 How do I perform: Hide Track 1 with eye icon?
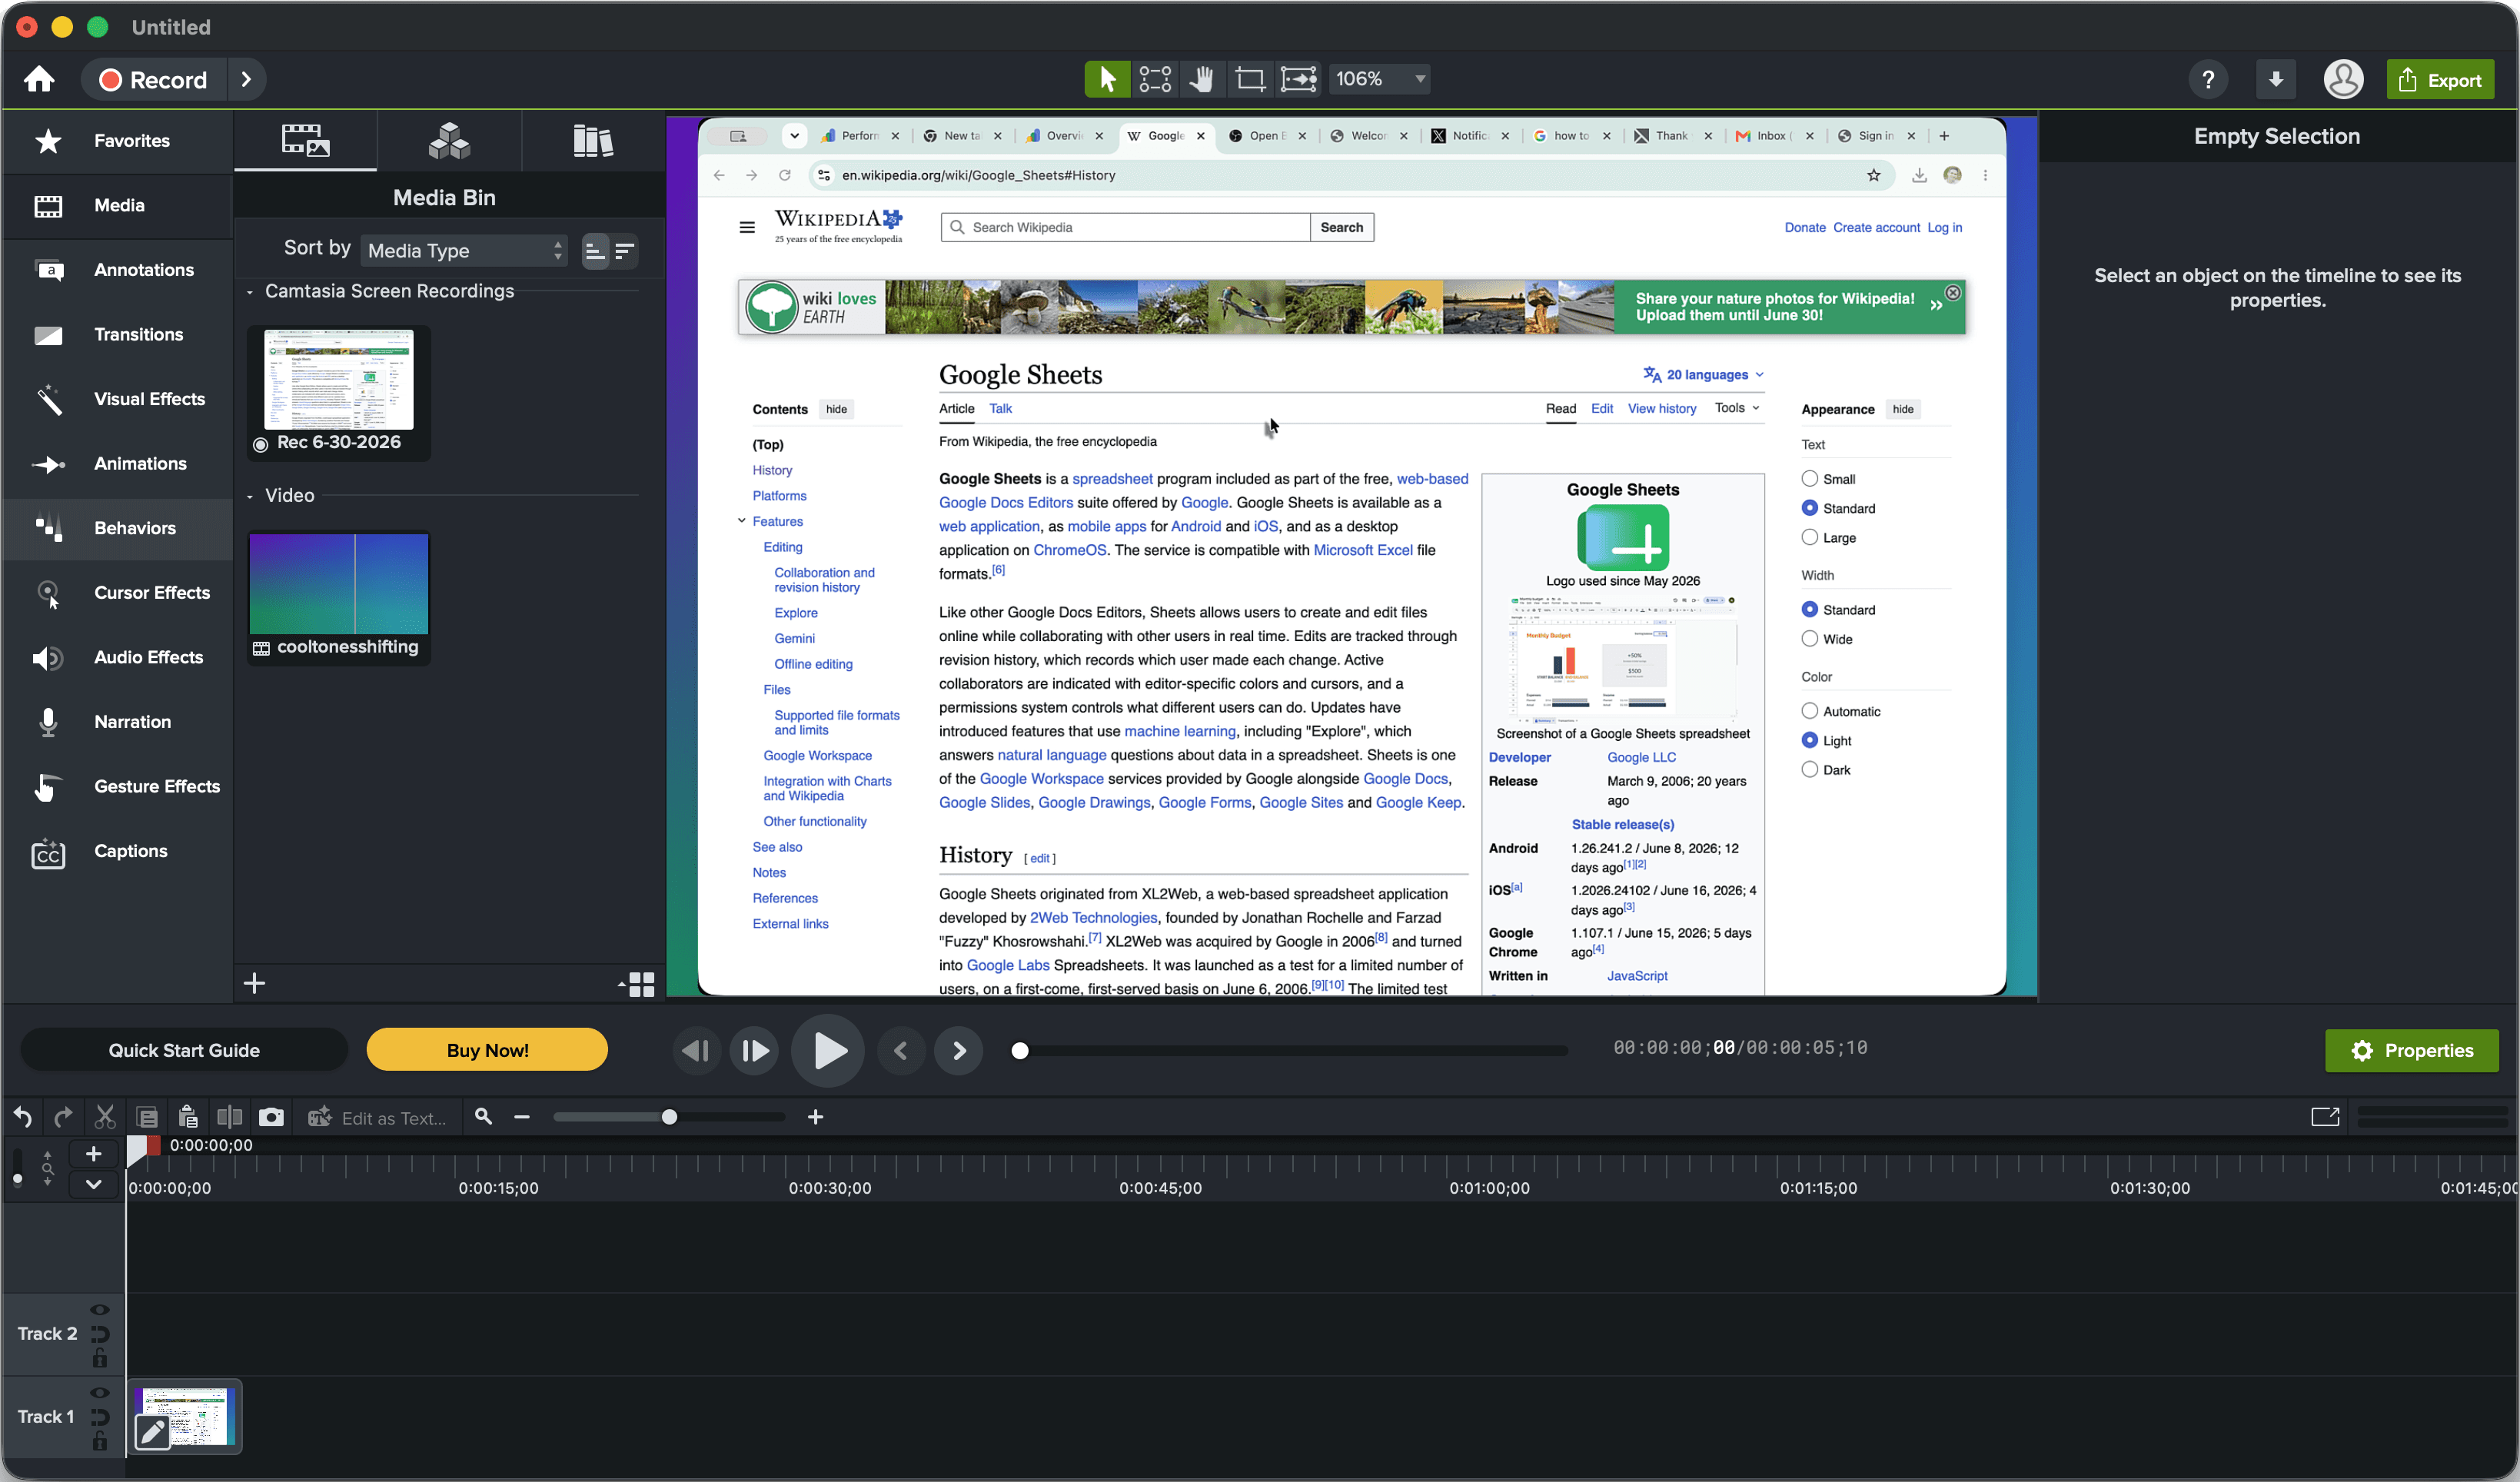pyautogui.click(x=100, y=1393)
